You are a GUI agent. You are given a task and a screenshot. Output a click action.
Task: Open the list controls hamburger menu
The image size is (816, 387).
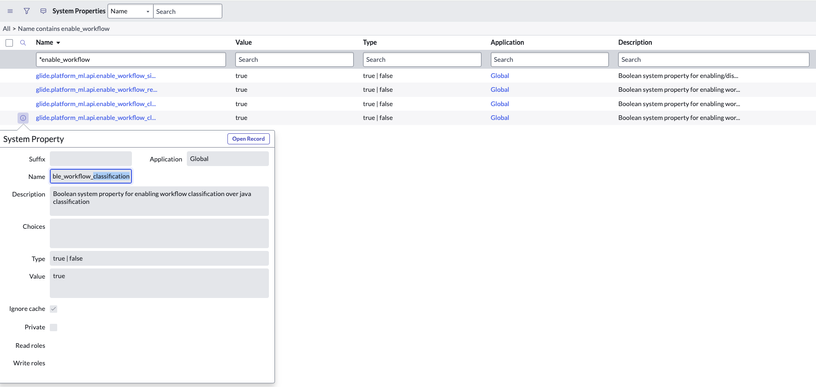(10, 11)
